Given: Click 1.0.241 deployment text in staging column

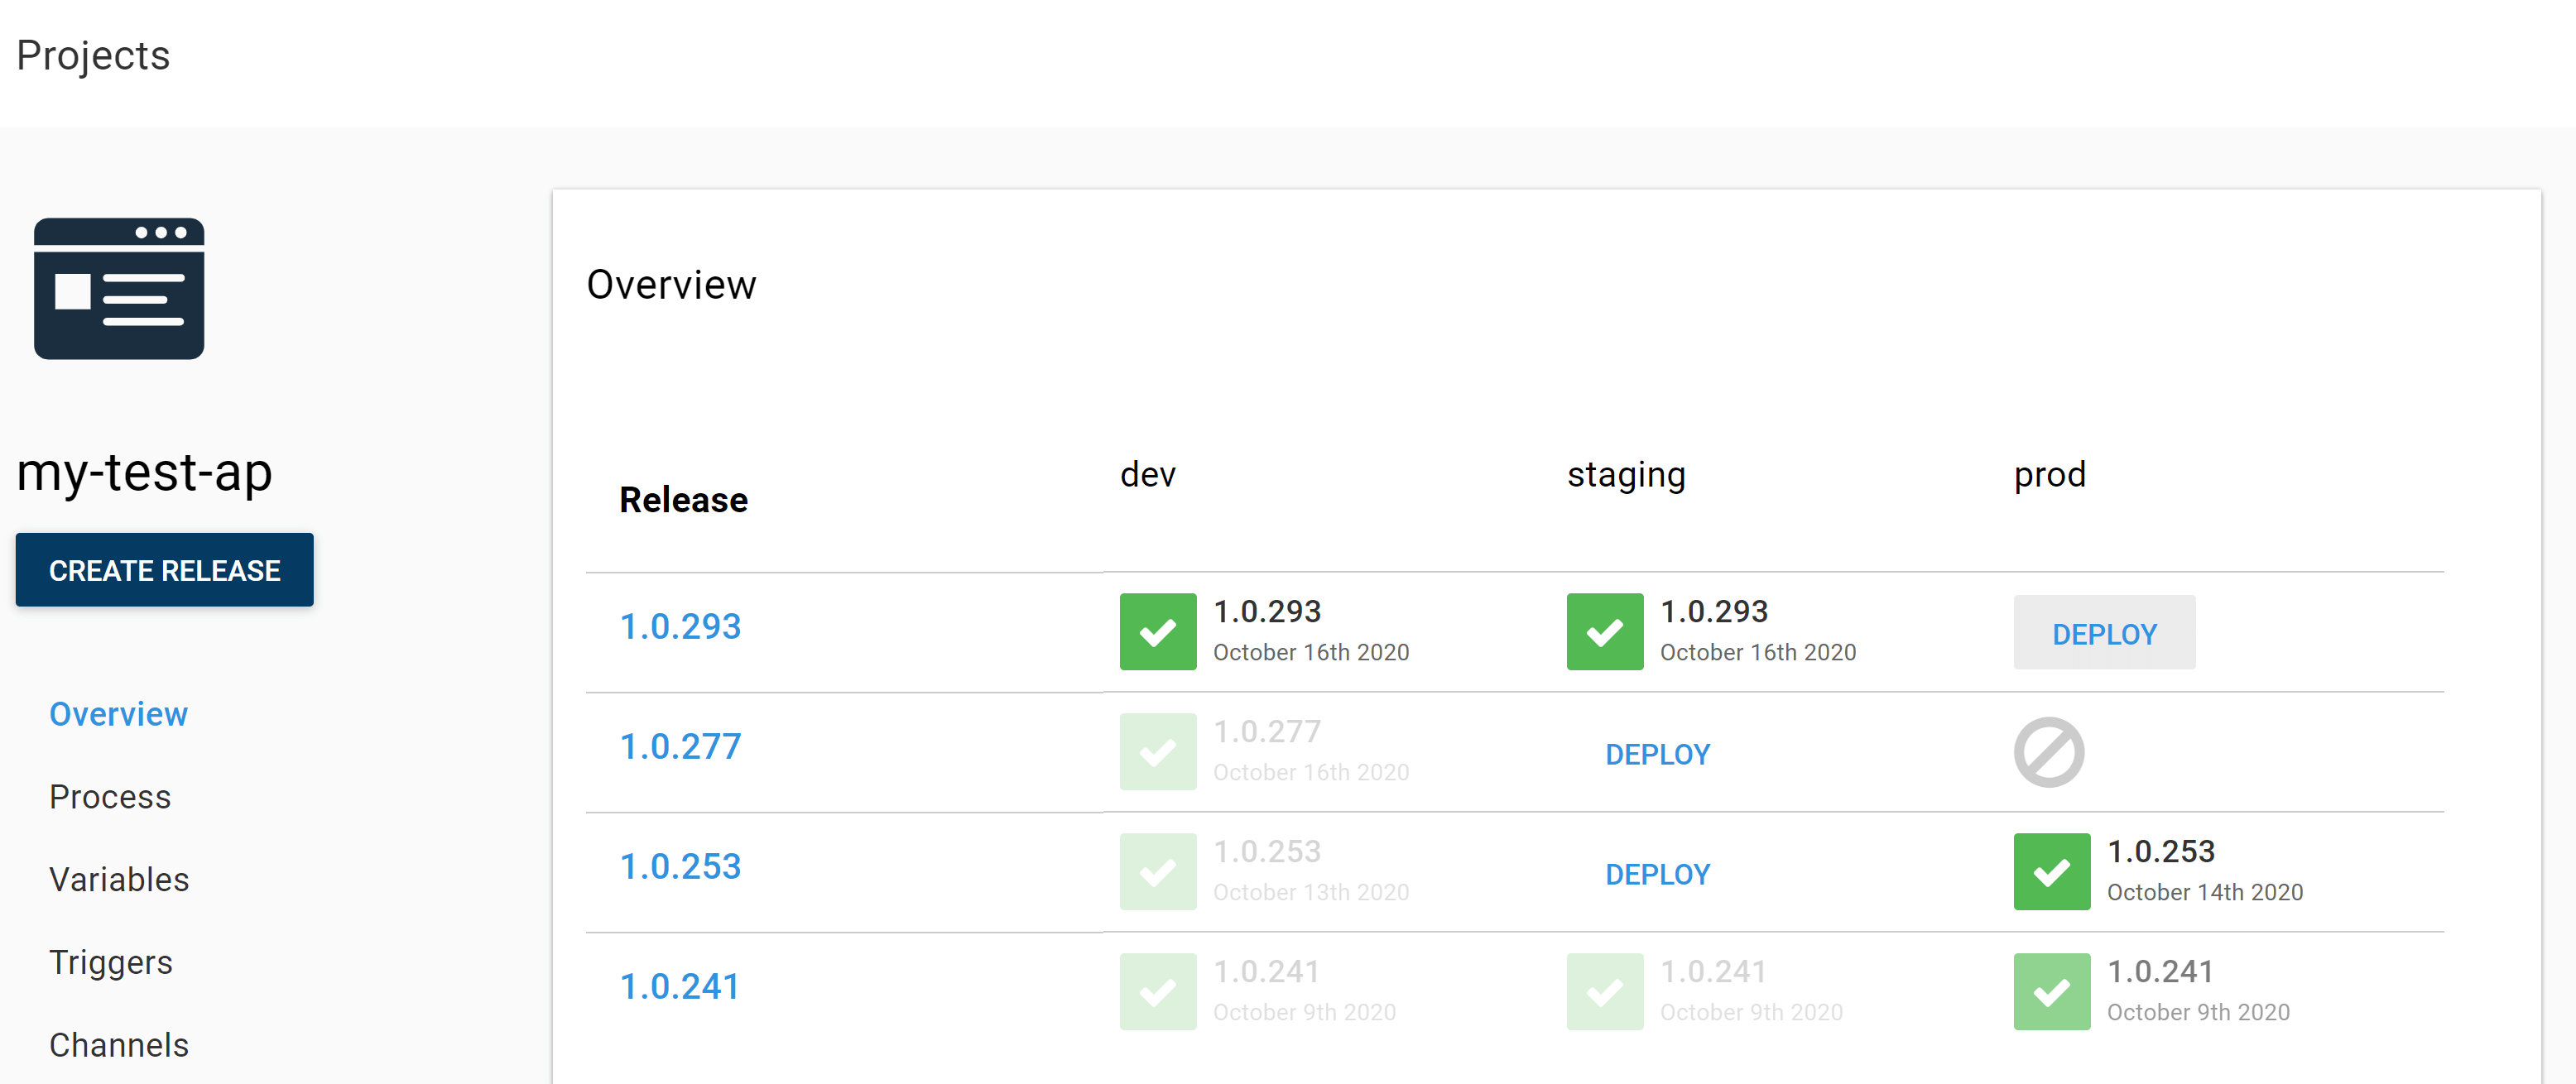Looking at the screenshot, I should [1713, 971].
